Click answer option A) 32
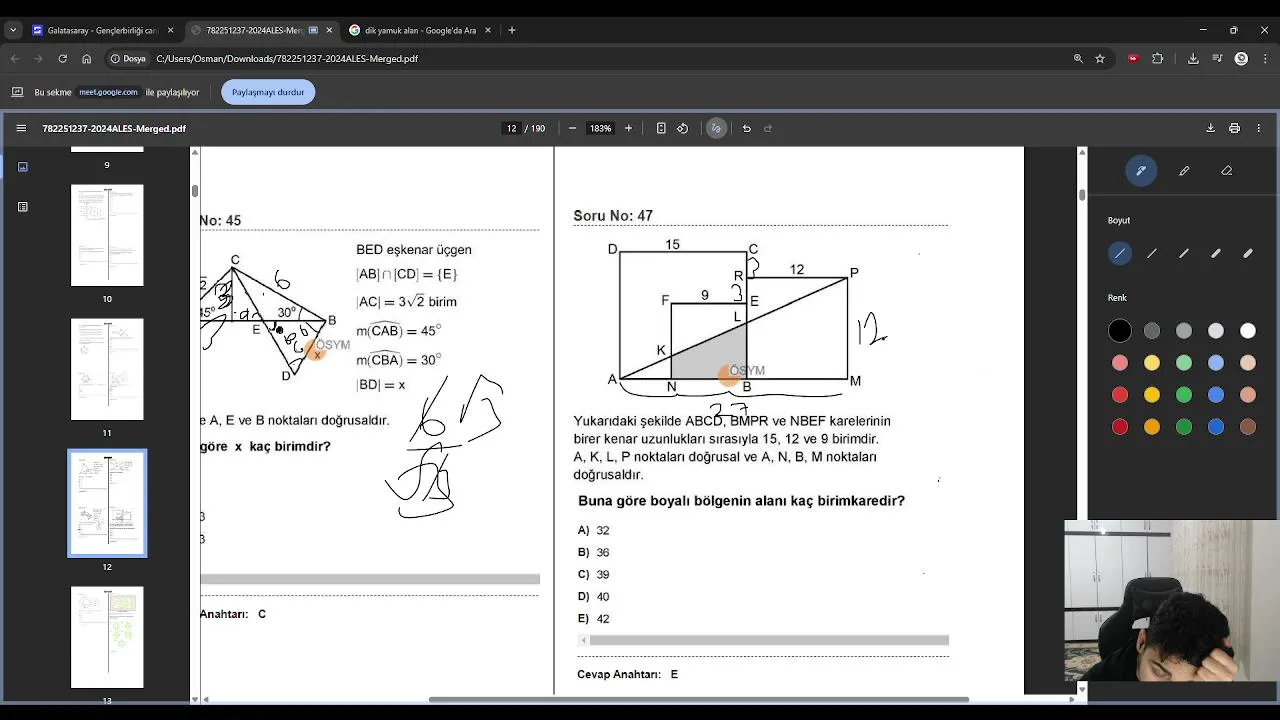Image resolution: width=1280 pixels, height=720 pixels. [x=594, y=531]
